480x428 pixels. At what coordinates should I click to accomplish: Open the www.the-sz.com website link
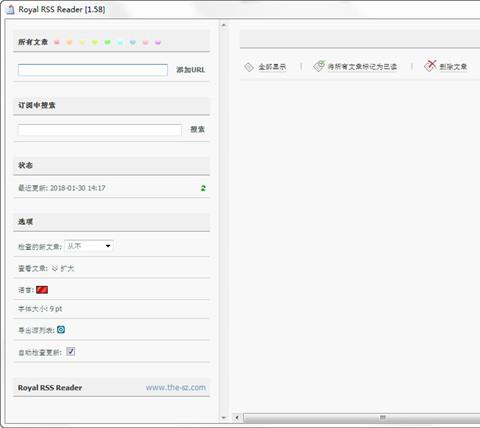tap(176, 387)
